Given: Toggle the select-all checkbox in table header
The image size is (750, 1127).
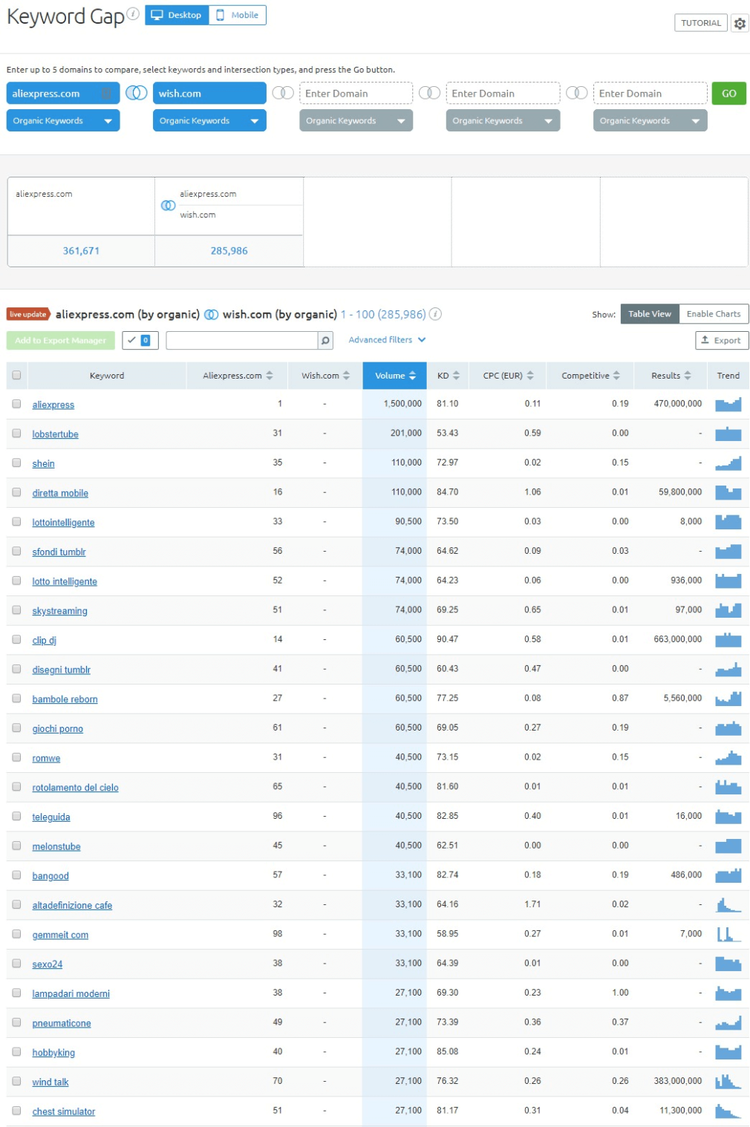Looking at the screenshot, I should [x=17, y=375].
